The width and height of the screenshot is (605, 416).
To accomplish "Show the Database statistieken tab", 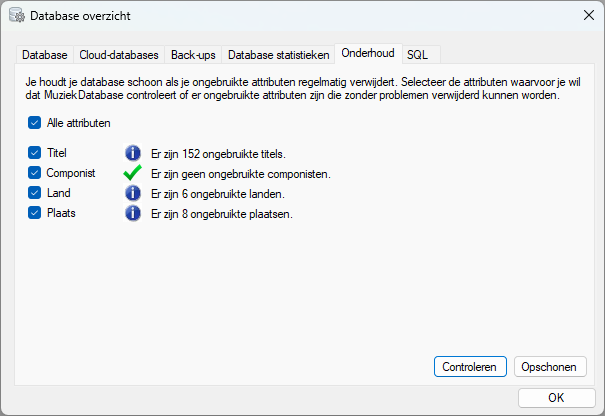I will click(278, 55).
